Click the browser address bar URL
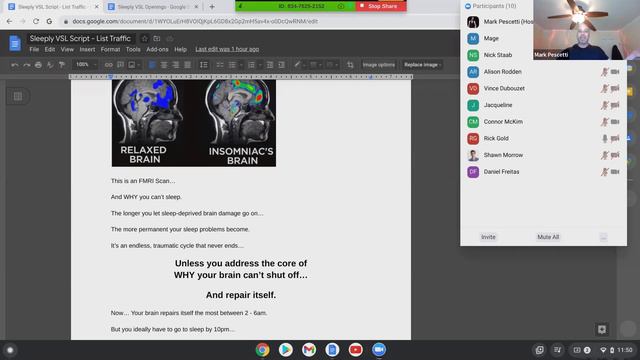 point(195,21)
